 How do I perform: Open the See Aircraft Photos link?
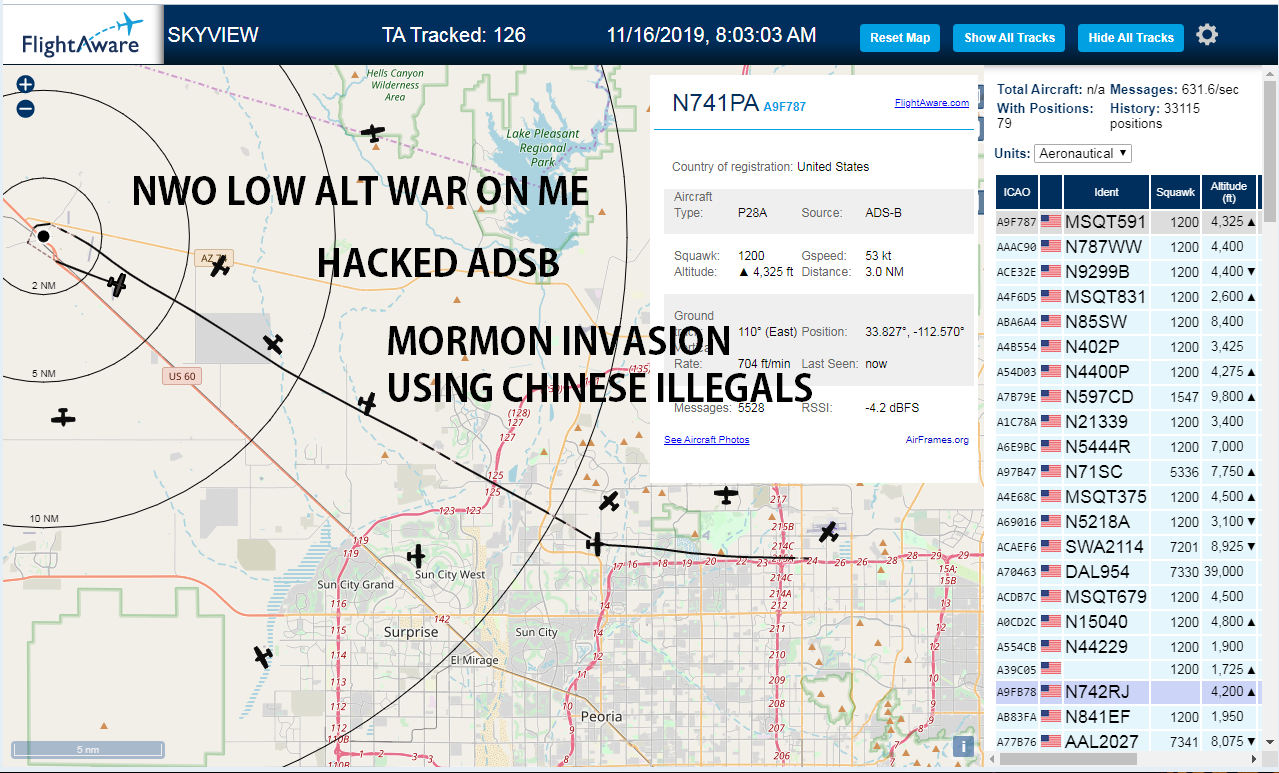(x=706, y=440)
